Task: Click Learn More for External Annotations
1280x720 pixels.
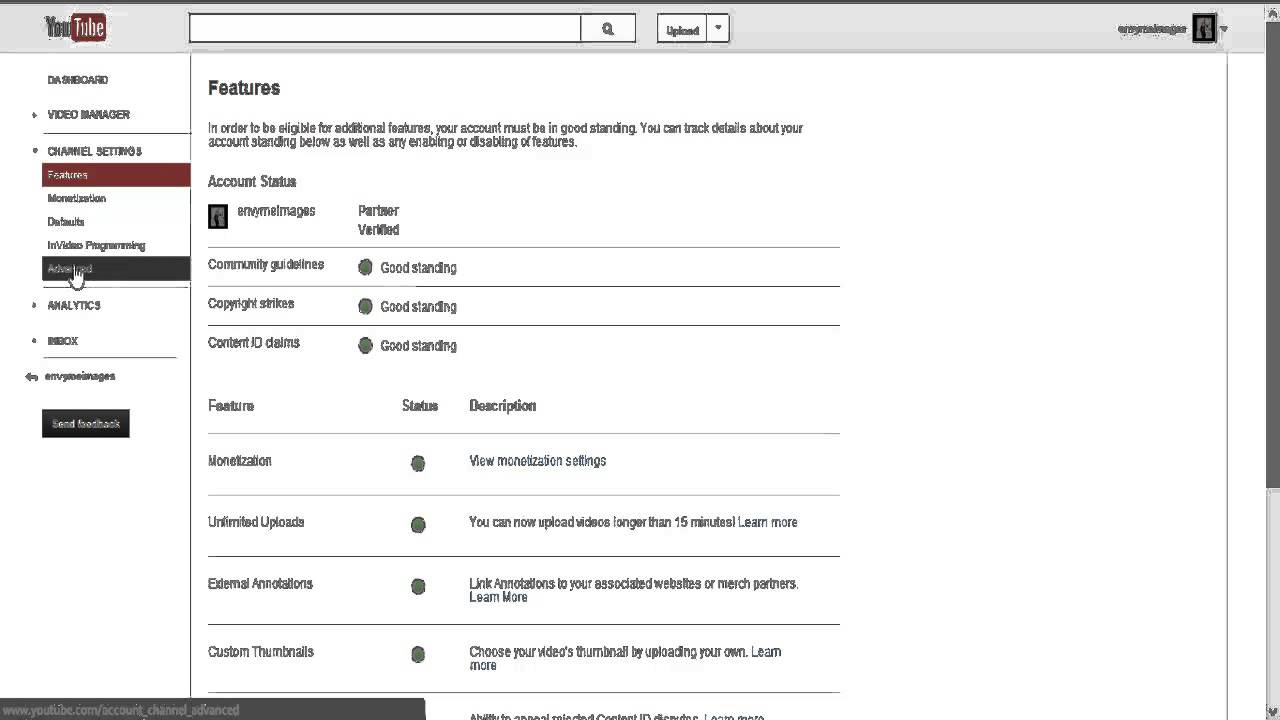Action: (498, 597)
